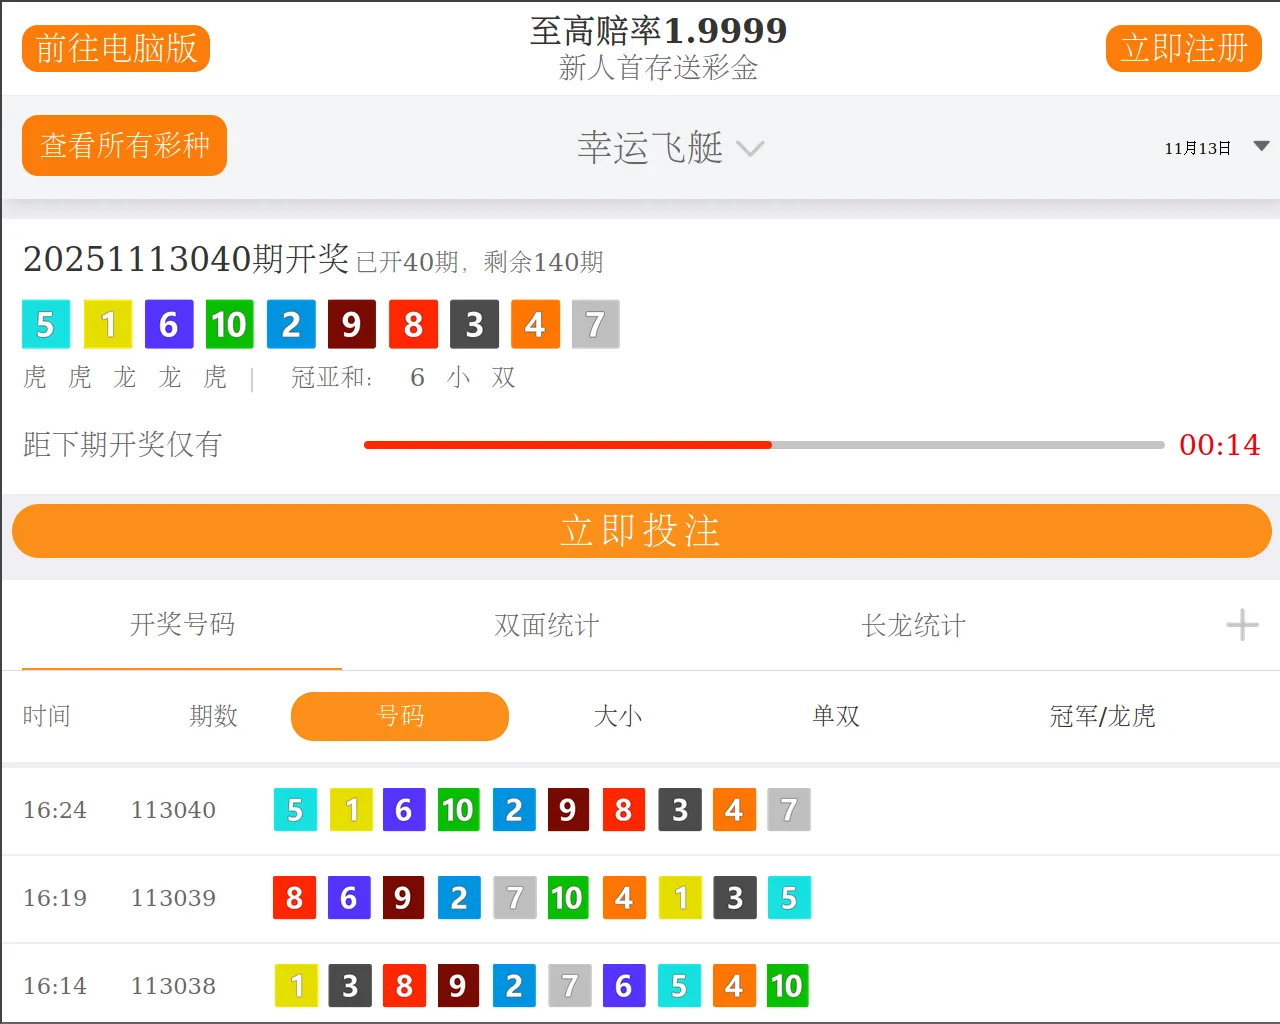The height and width of the screenshot is (1024, 1280).
Task: Click the cyan number 5 ball in latest draw header
Action: (46, 324)
